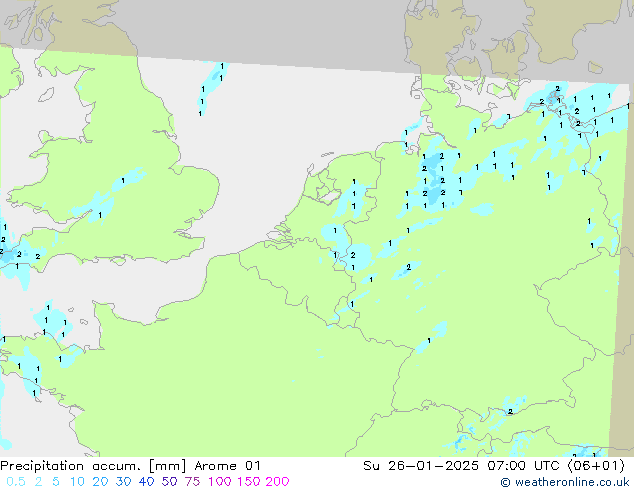
Task: Click the legend value 20
Action: [x=100, y=482]
